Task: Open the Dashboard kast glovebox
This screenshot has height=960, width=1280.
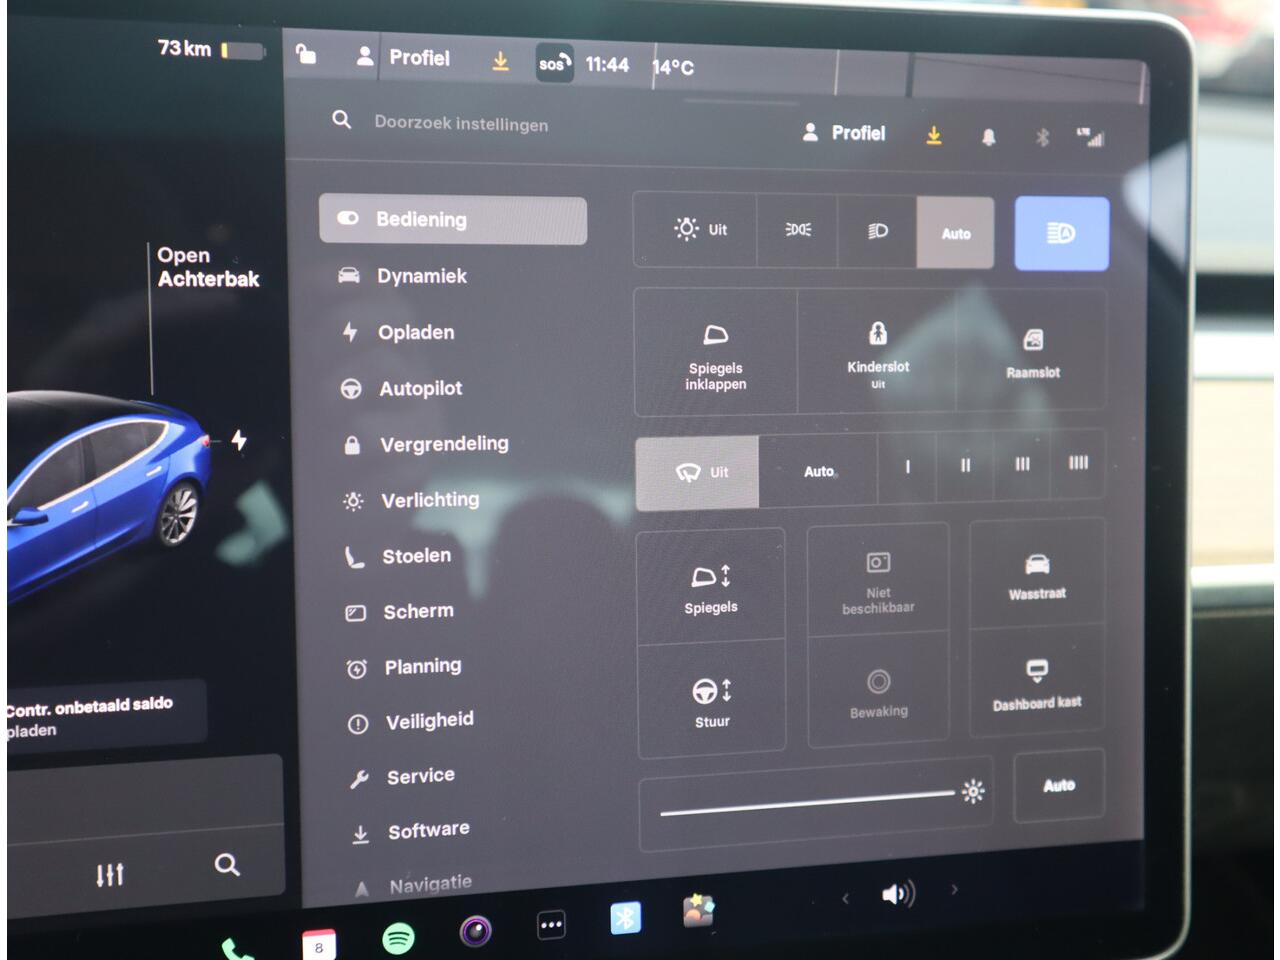Action: (1037, 683)
